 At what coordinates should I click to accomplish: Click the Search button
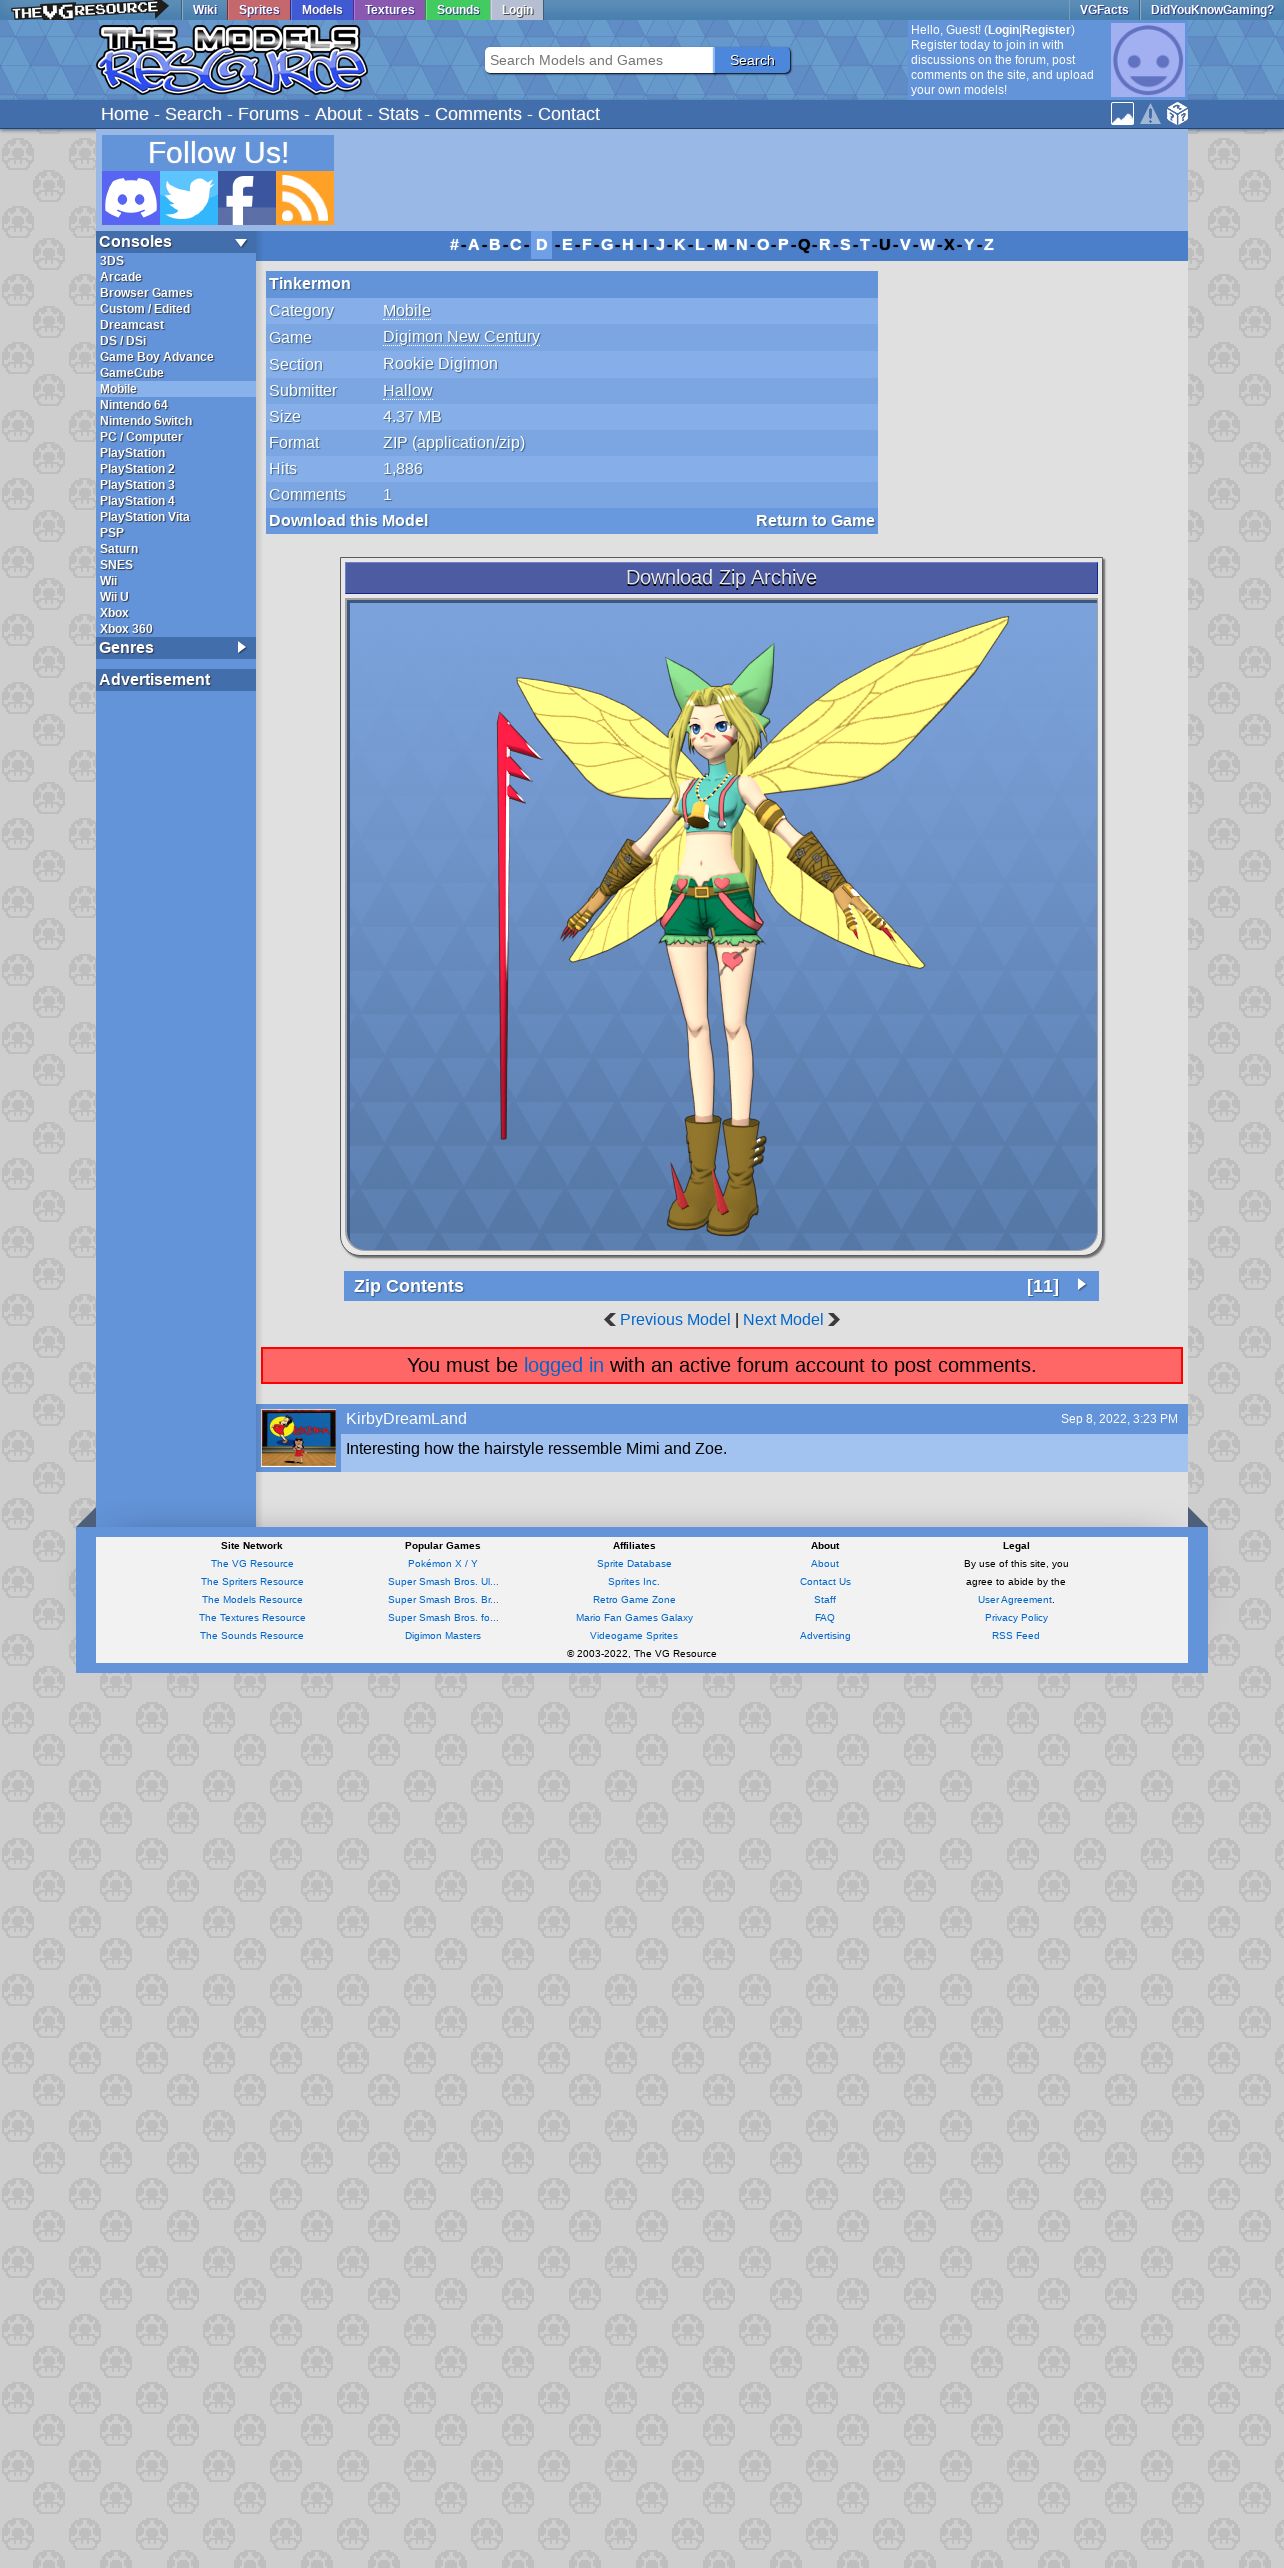pyautogui.click(x=752, y=60)
